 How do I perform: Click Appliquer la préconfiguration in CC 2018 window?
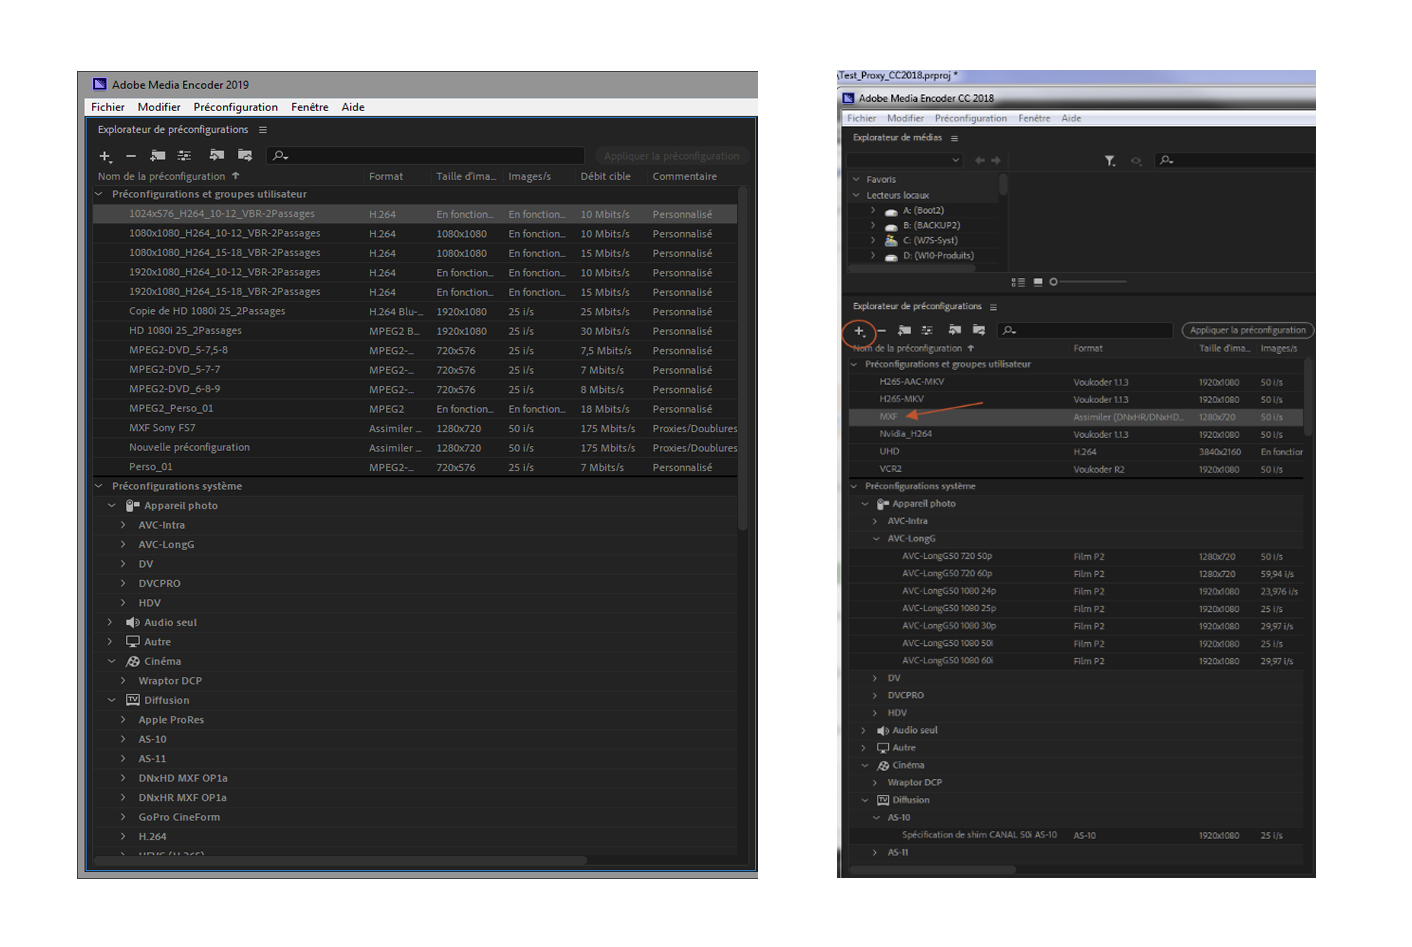point(1247,330)
